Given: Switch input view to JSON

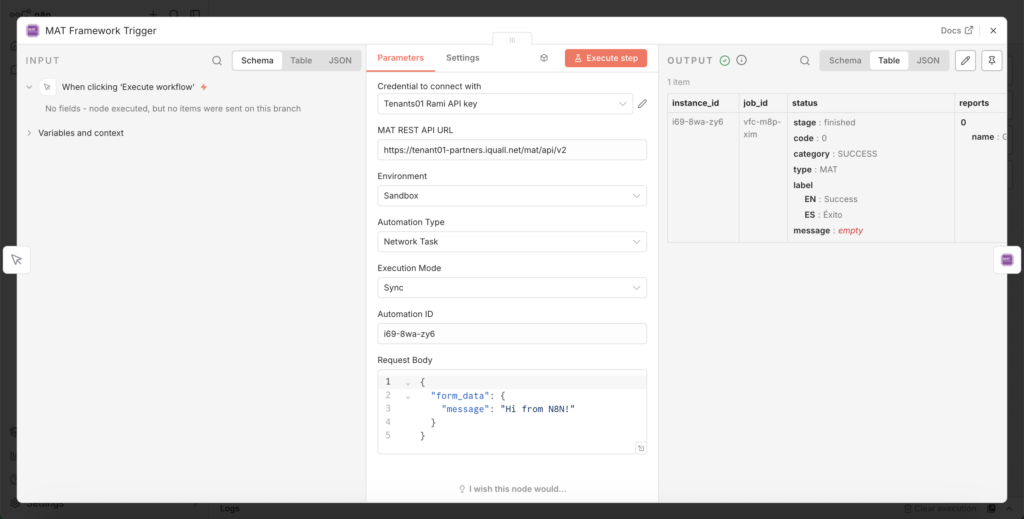Looking at the screenshot, I should pyautogui.click(x=340, y=61).
